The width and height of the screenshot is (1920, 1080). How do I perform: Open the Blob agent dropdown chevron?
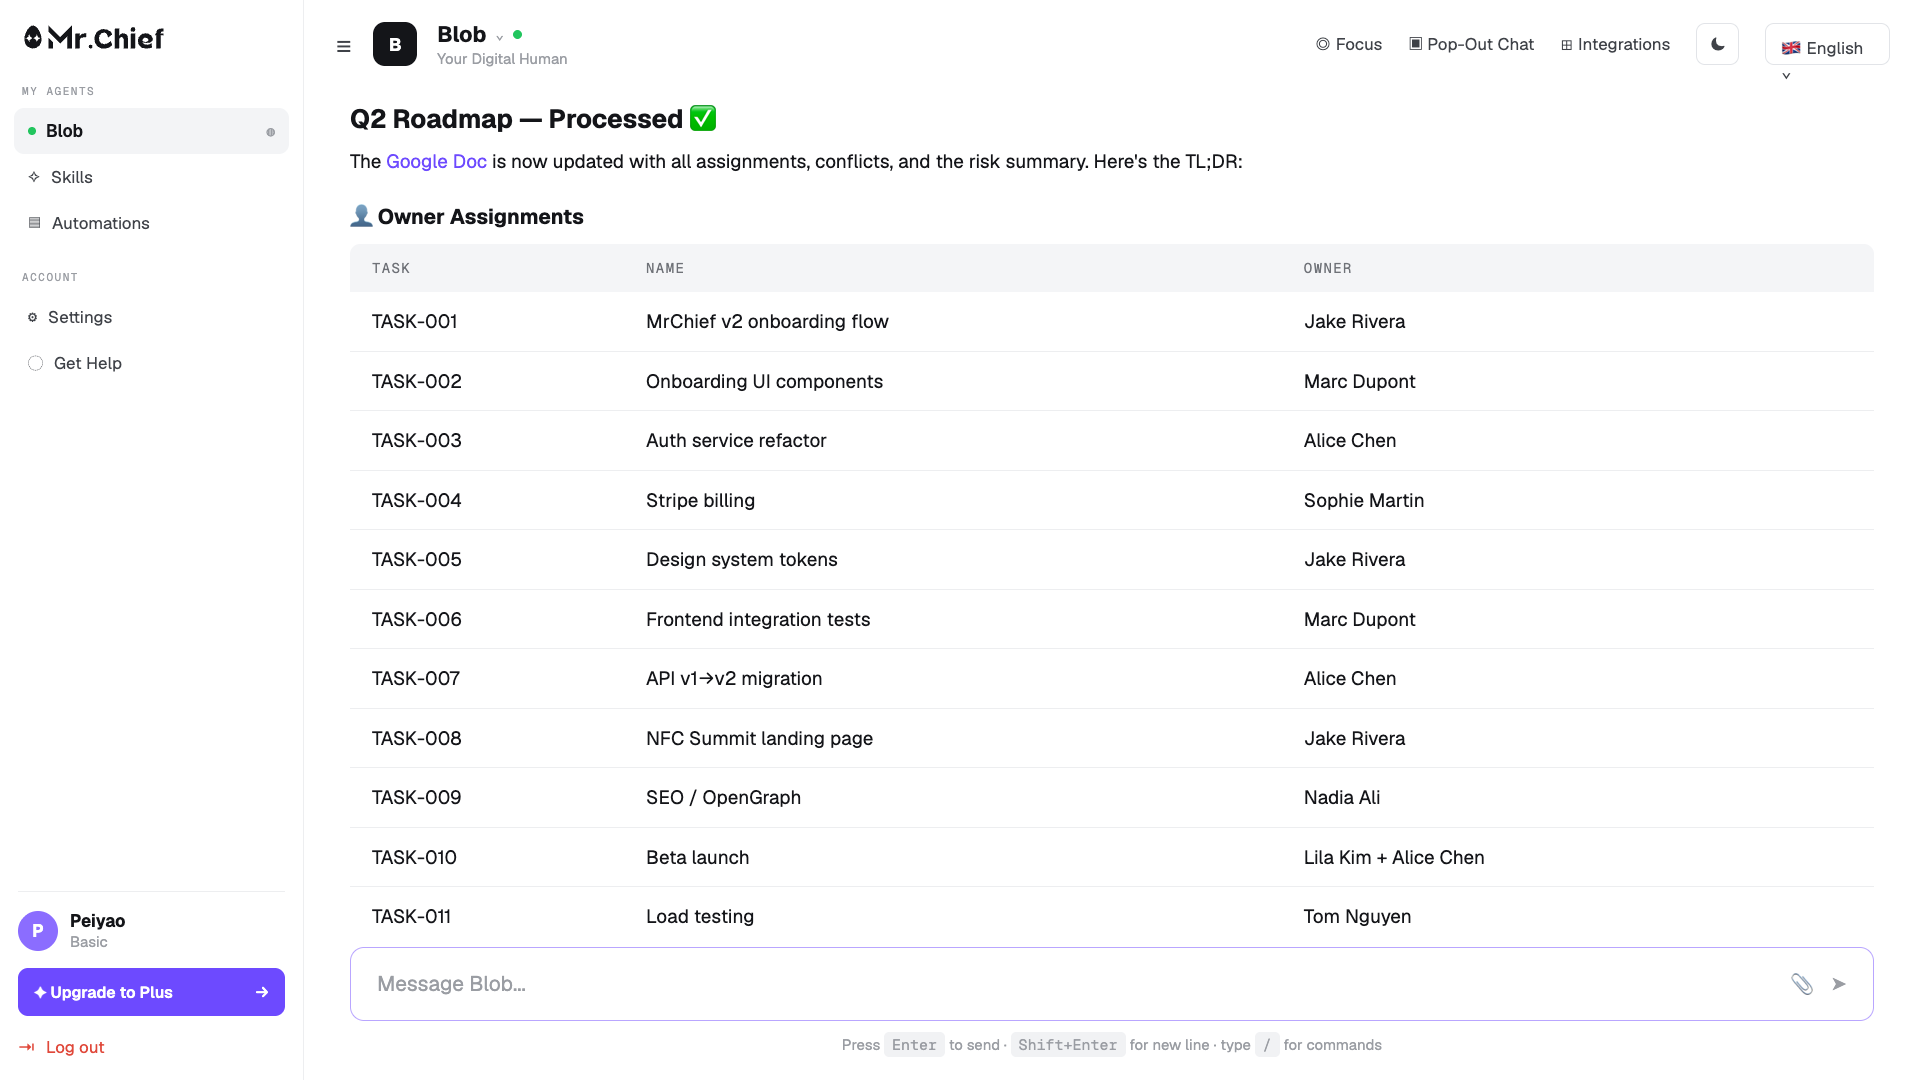click(x=500, y=38)
